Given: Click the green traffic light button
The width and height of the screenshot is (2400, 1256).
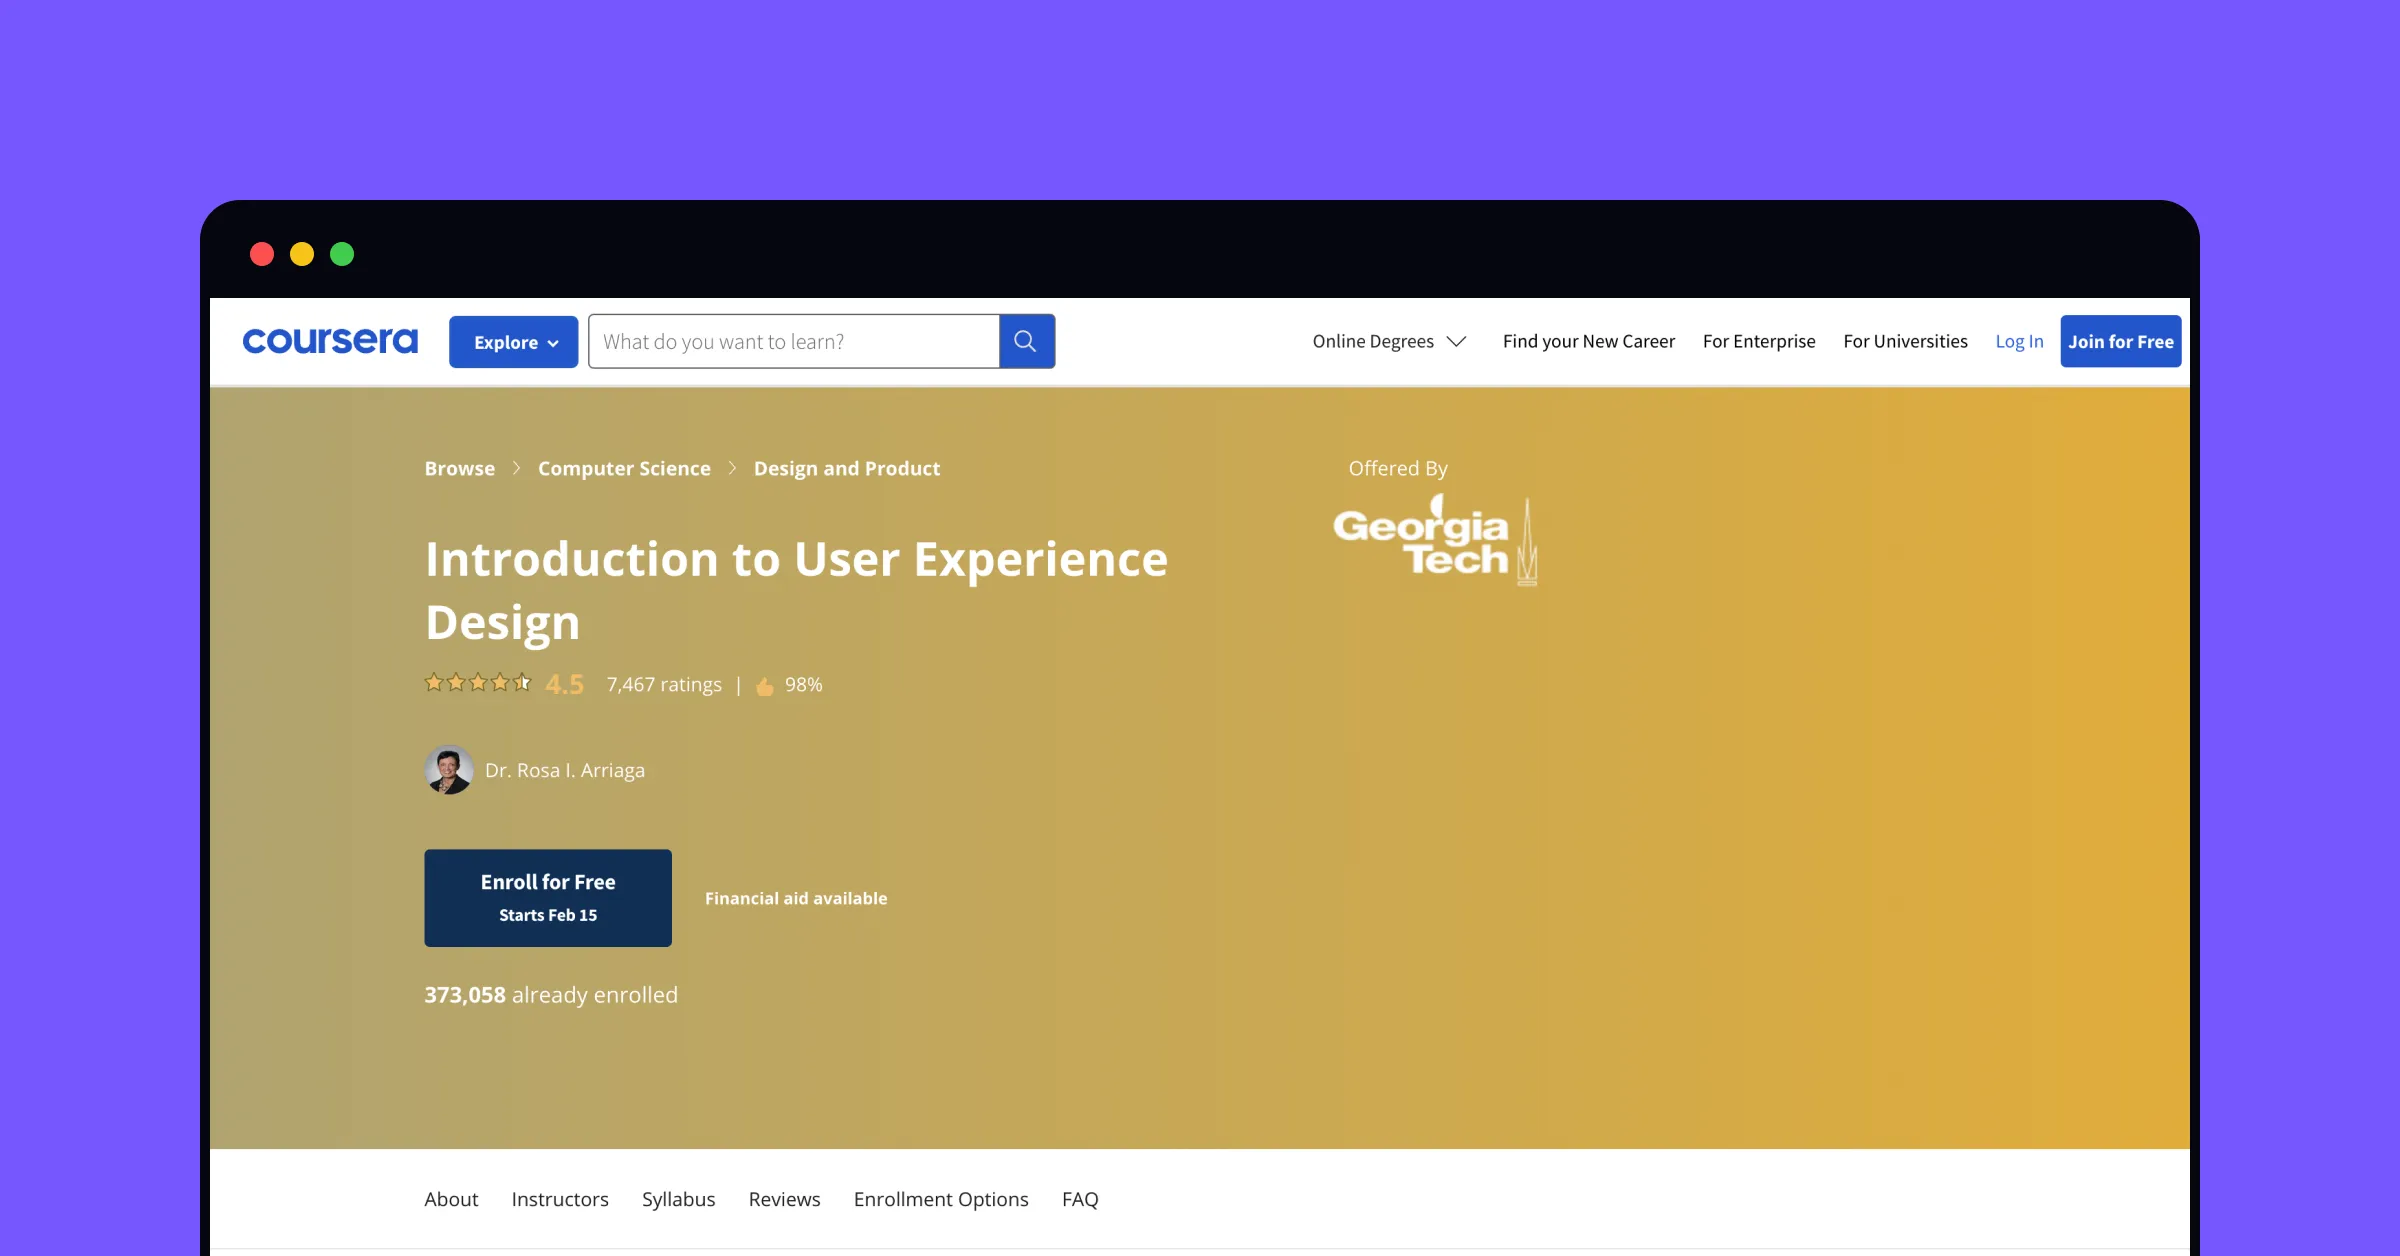Looking at the screenshot, I should (x=343, y=254).
